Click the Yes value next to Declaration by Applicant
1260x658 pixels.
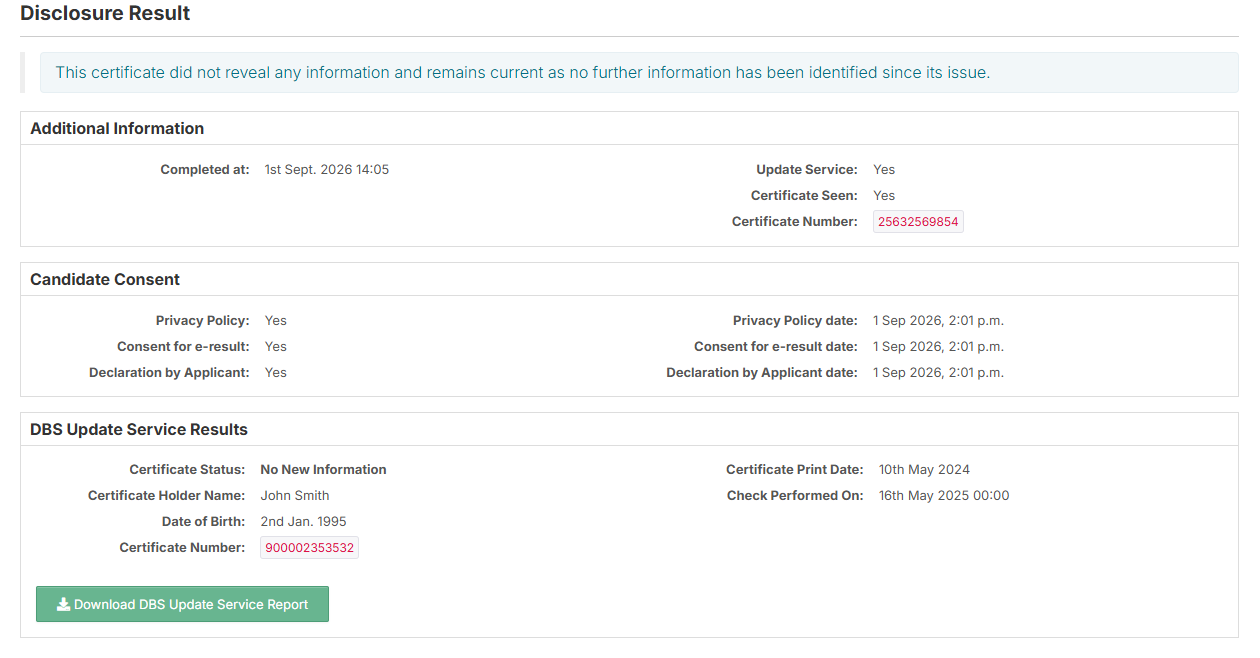point(276,373)
